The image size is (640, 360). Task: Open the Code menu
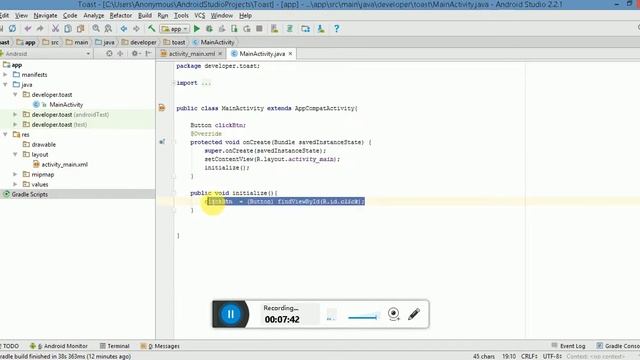pyautogui.click(x=70, y=16)
